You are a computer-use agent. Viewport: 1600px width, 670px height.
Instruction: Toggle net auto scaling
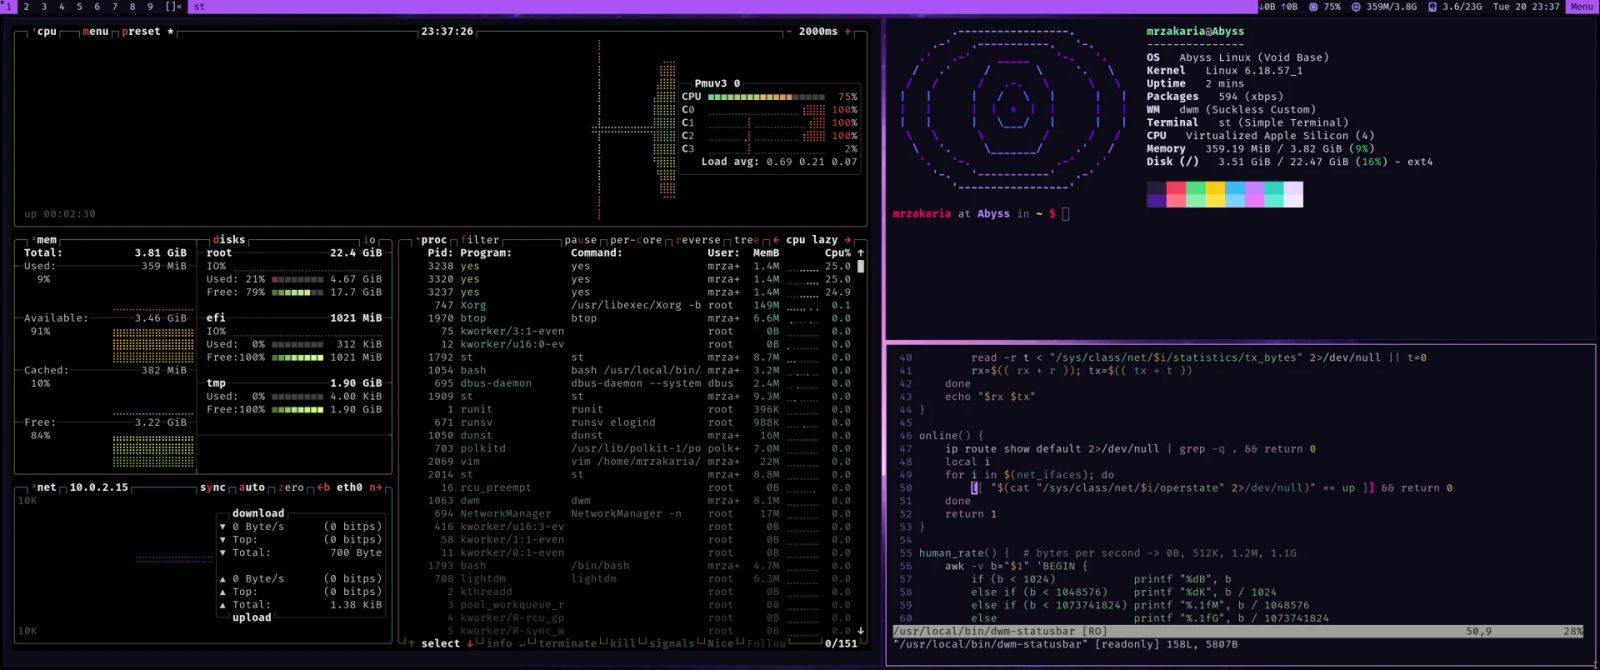[x=252, y=487]
